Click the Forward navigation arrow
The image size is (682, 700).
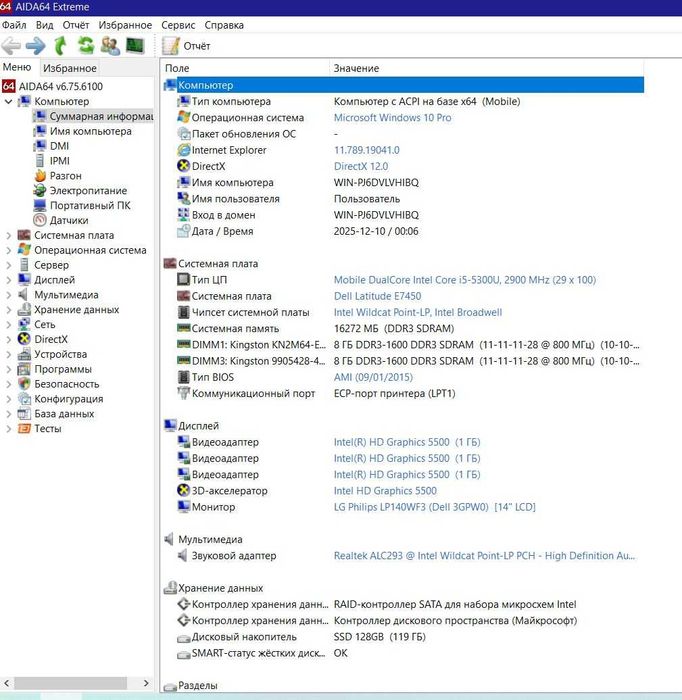35,46
